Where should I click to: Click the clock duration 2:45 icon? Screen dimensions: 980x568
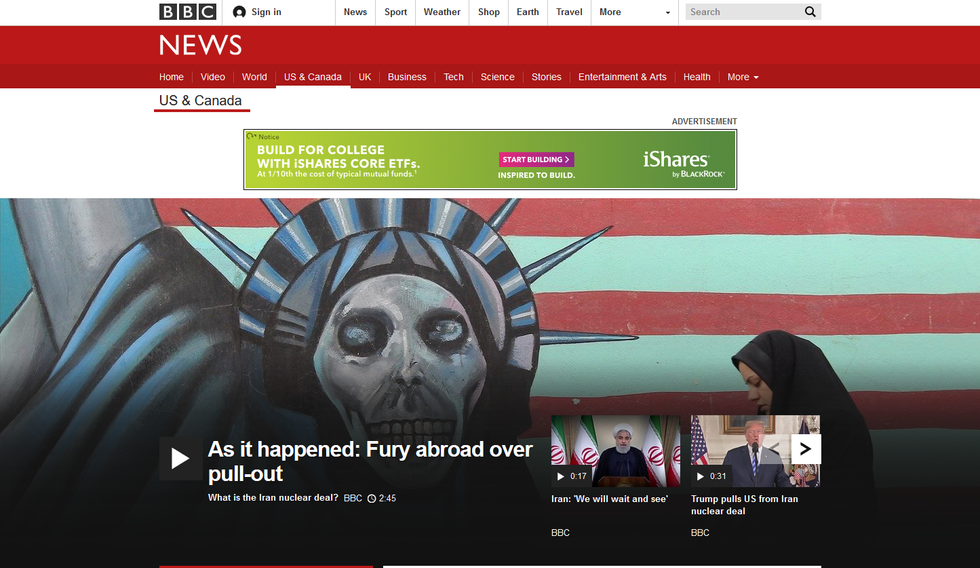371,499
